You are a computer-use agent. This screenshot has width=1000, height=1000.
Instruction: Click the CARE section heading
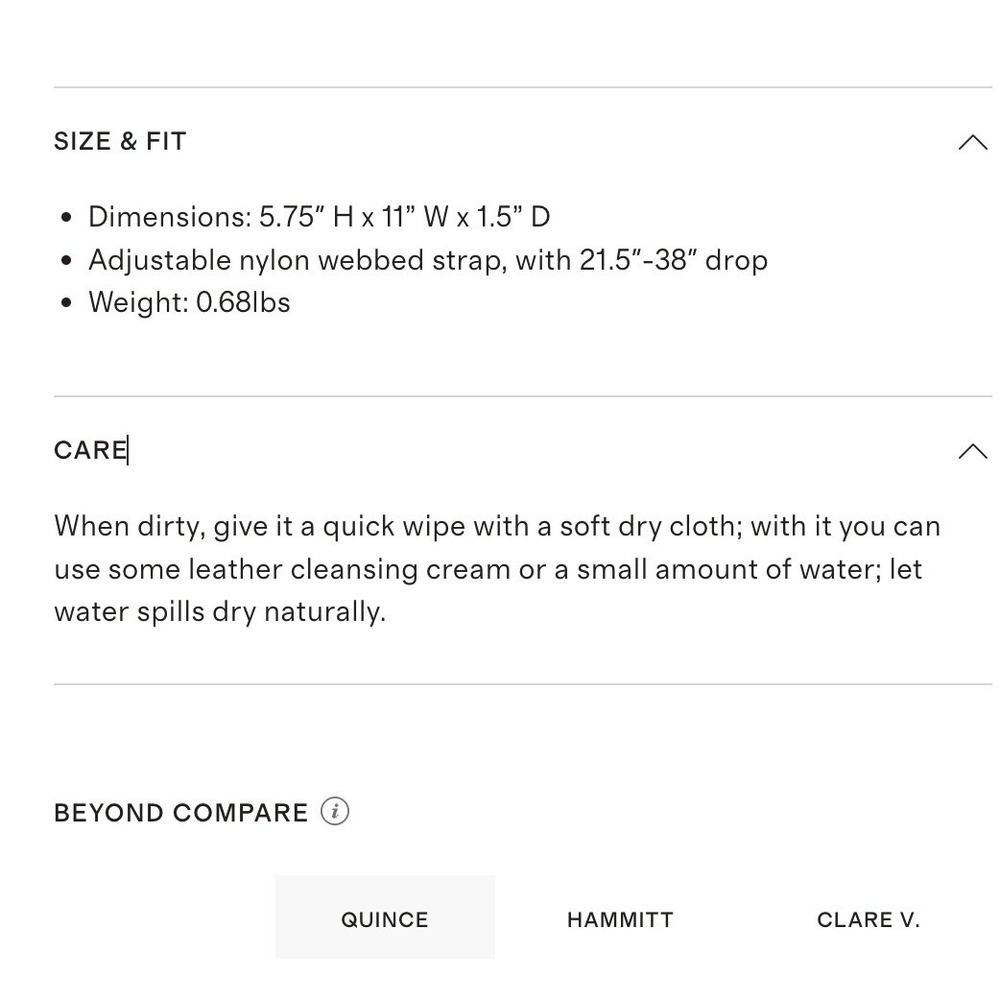pyautogui.click(x=91, y=450)
